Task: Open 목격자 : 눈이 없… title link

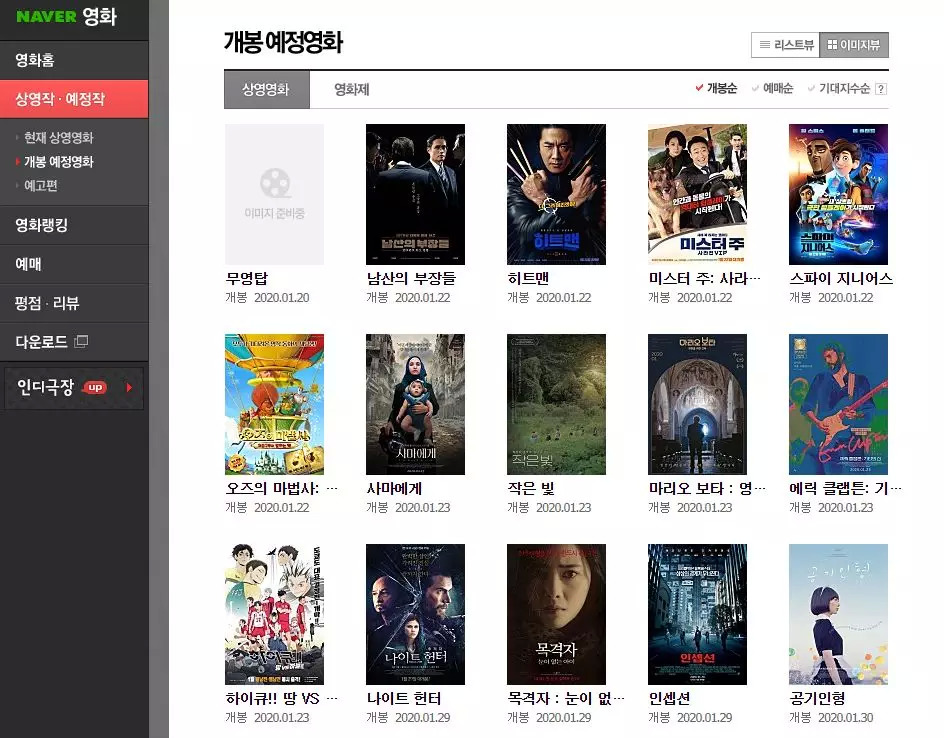Action: tap(565, 699)
